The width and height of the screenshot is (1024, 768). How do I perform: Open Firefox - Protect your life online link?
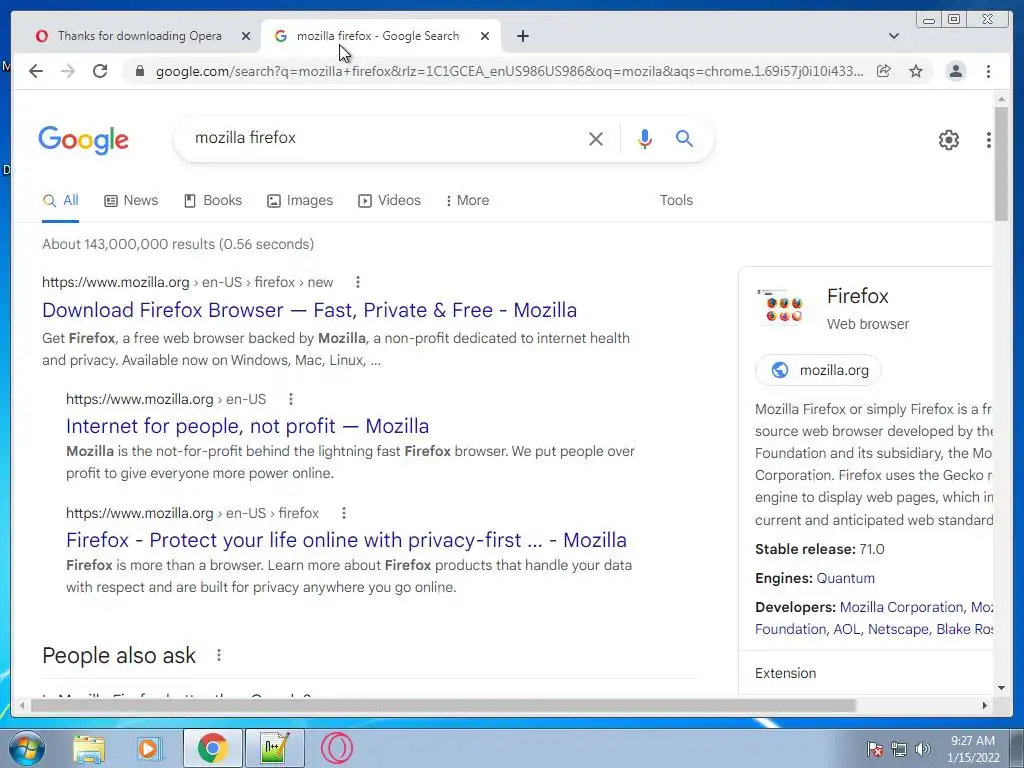coord(346,540)
